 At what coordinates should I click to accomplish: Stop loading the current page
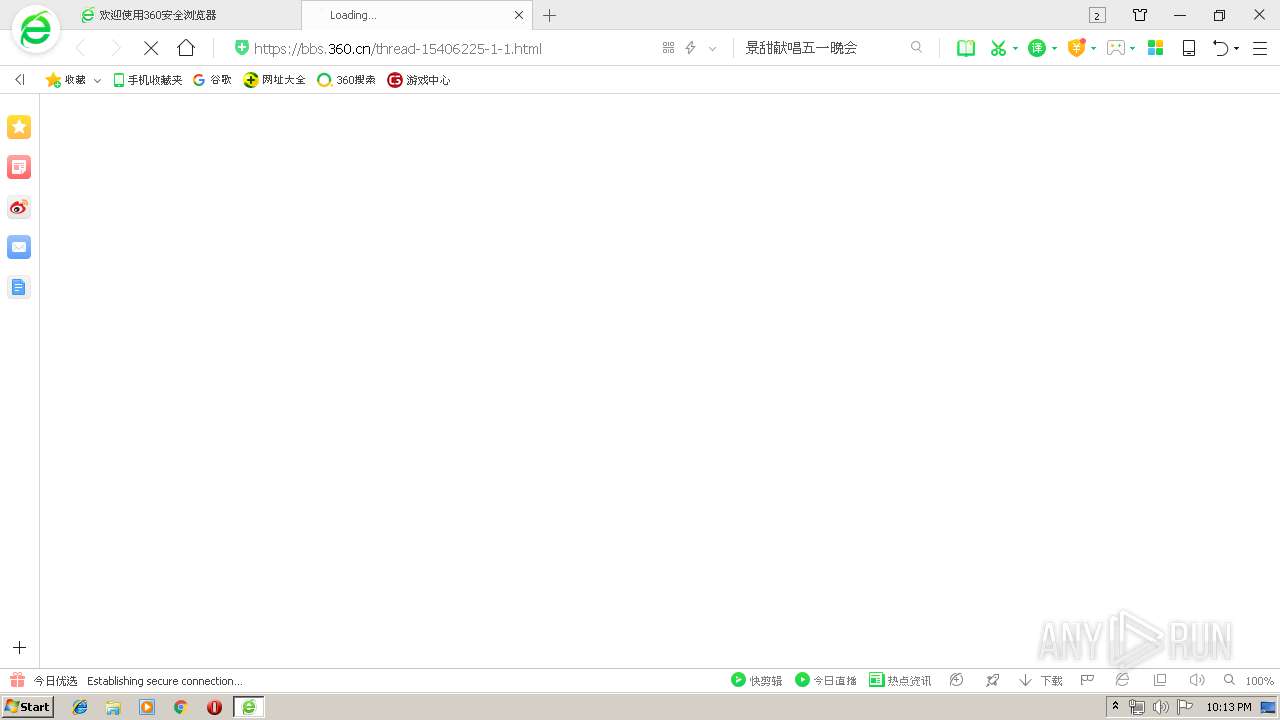pos(151,48)
